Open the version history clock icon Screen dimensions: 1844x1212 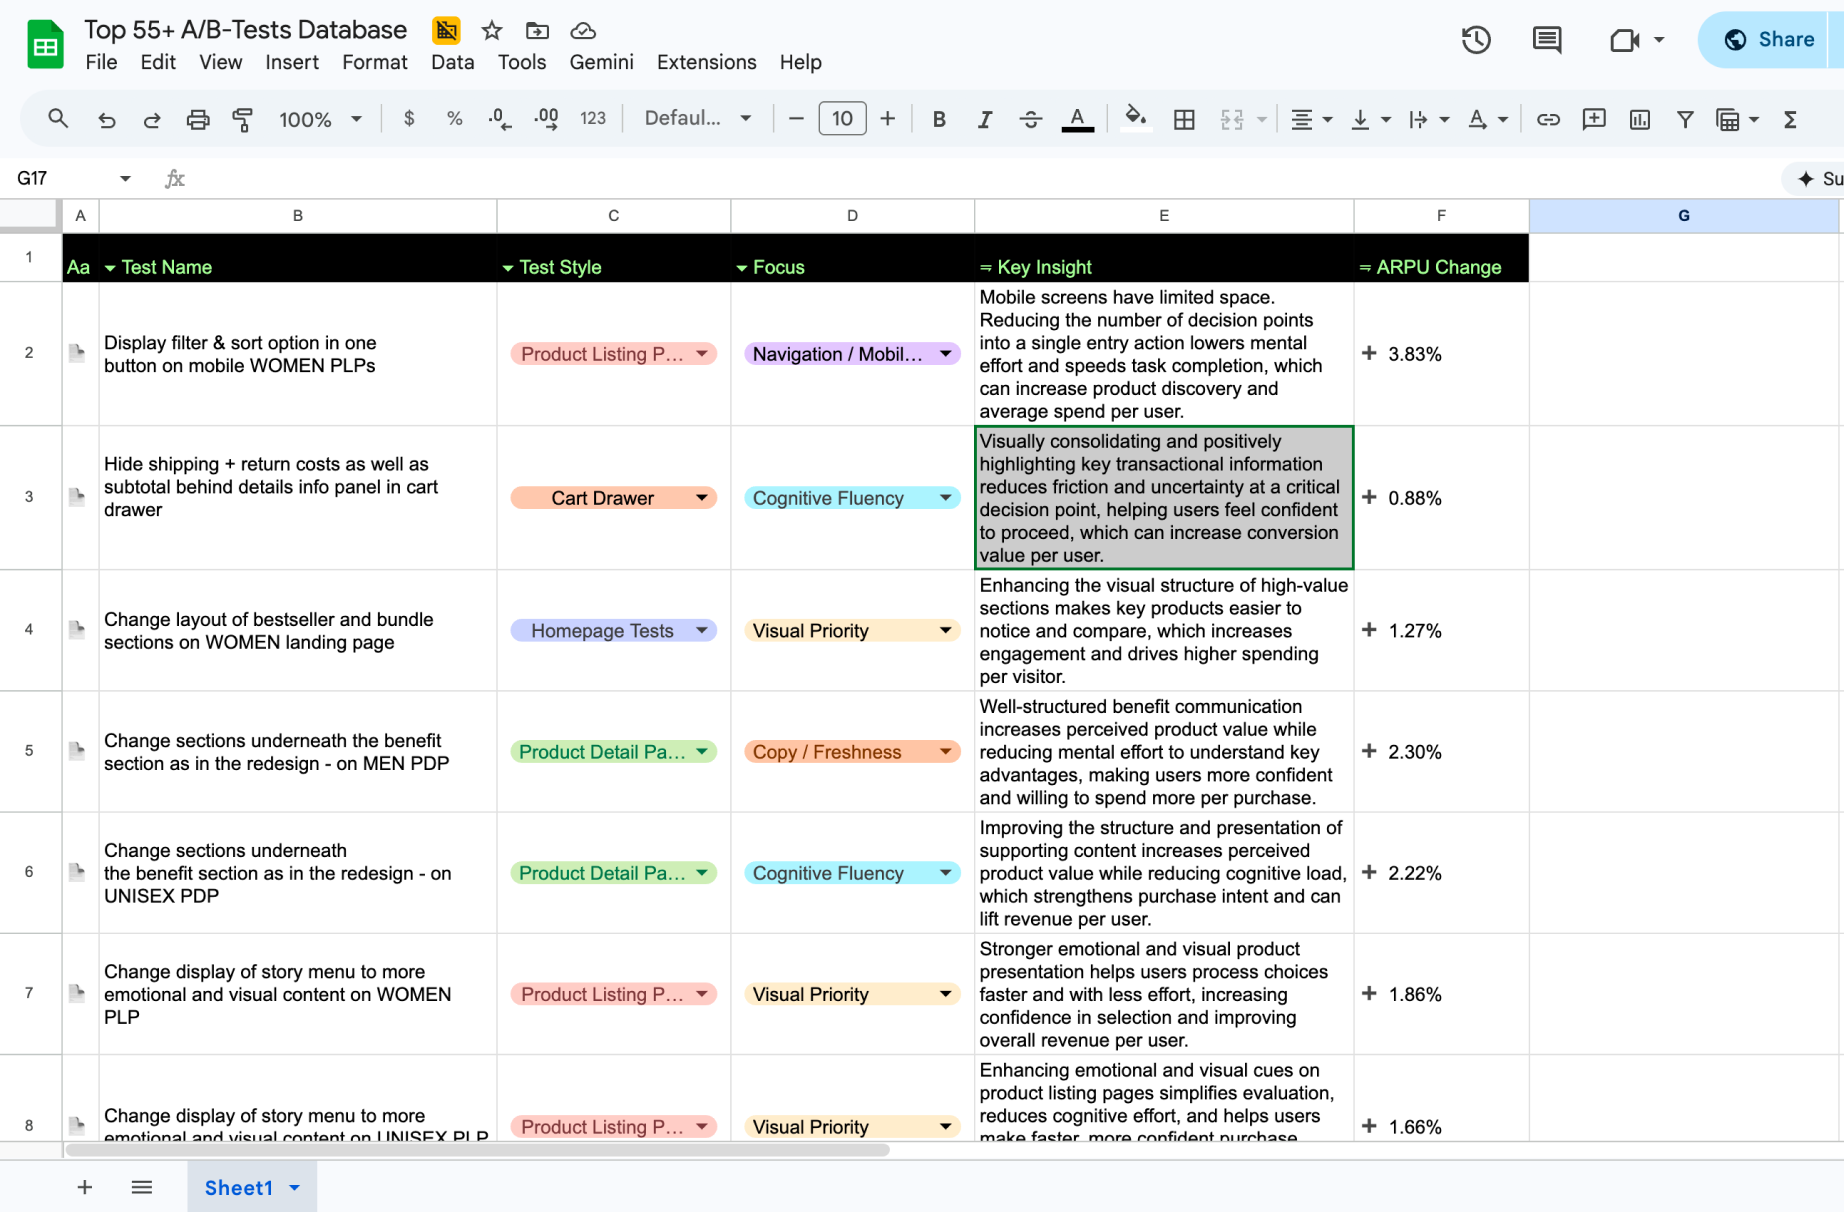tap(1476, 40)
